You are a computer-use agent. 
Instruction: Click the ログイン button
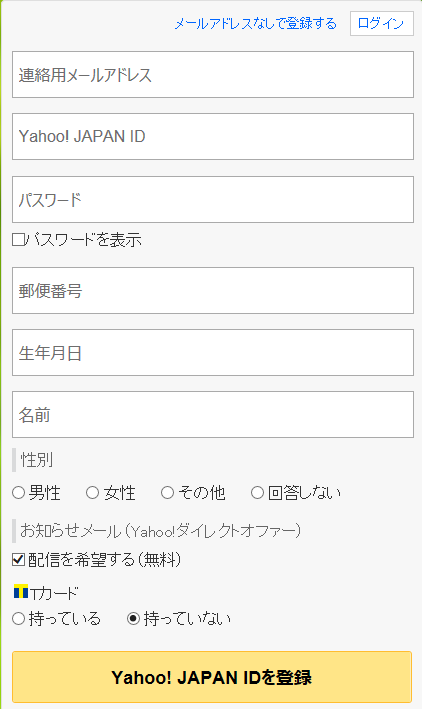[382, 24]
